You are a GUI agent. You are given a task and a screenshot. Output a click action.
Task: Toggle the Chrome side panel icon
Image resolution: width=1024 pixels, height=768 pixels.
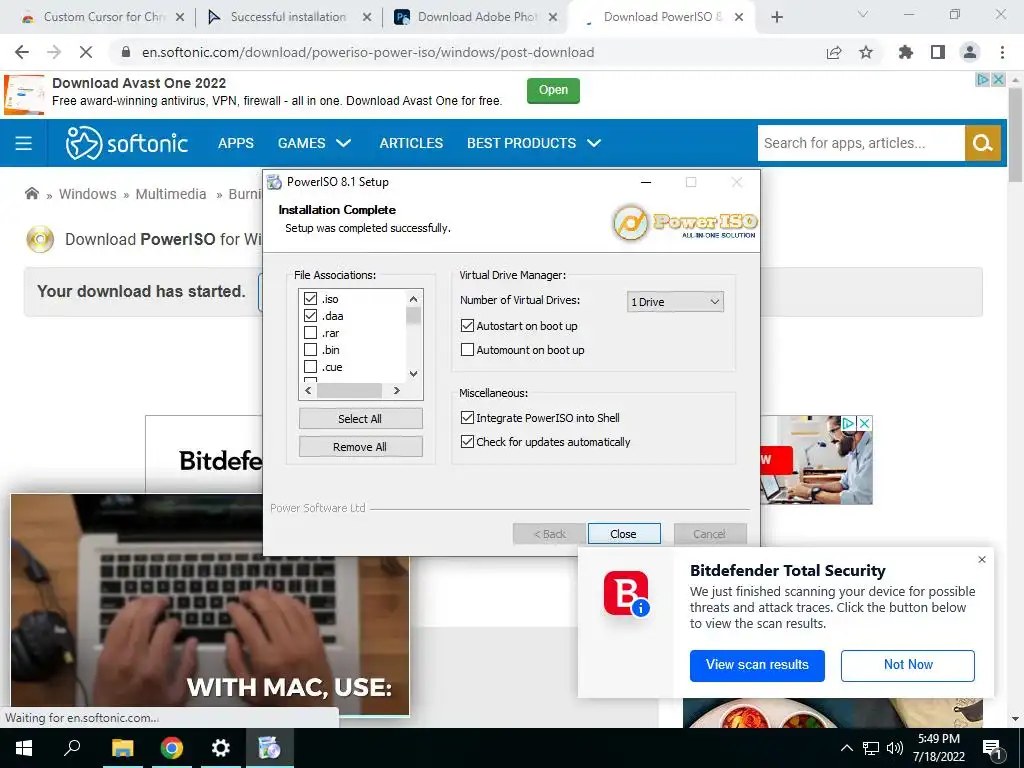[938, 52]
